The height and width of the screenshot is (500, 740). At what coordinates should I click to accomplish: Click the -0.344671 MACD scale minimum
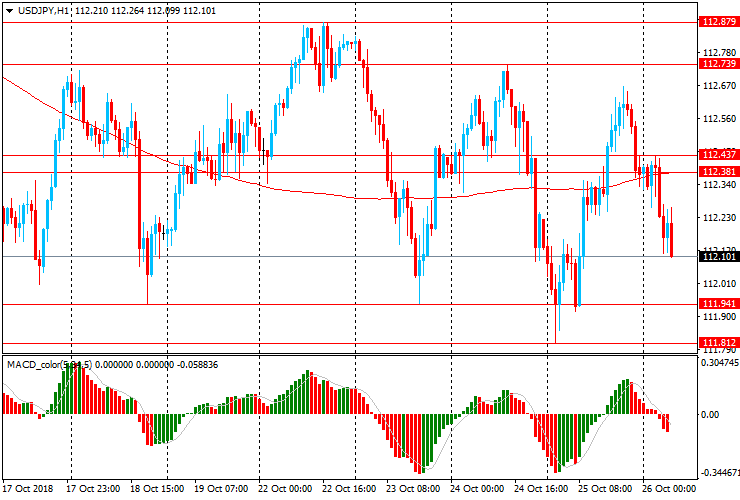(x=720, y=473)
